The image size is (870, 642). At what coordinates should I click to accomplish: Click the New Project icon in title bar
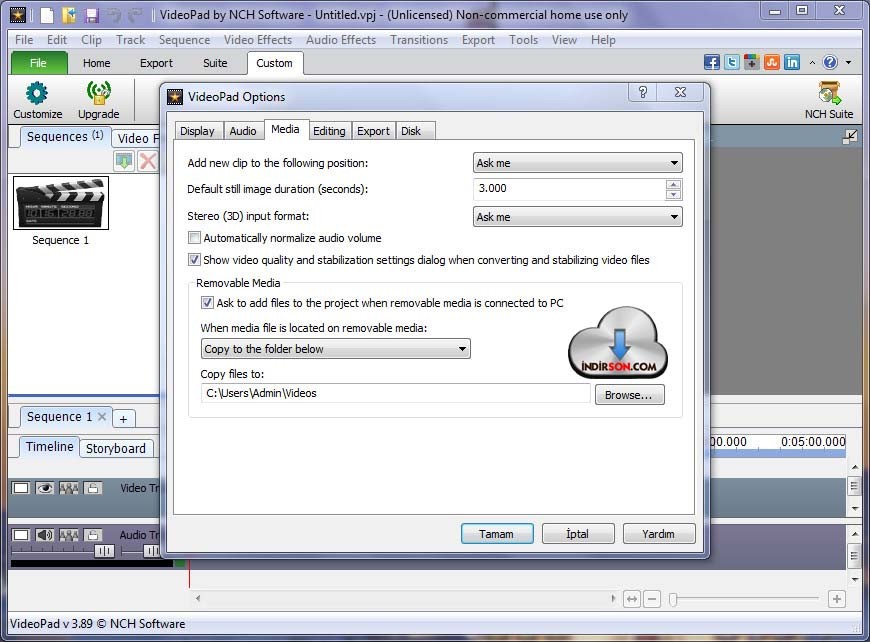point(47,15)
